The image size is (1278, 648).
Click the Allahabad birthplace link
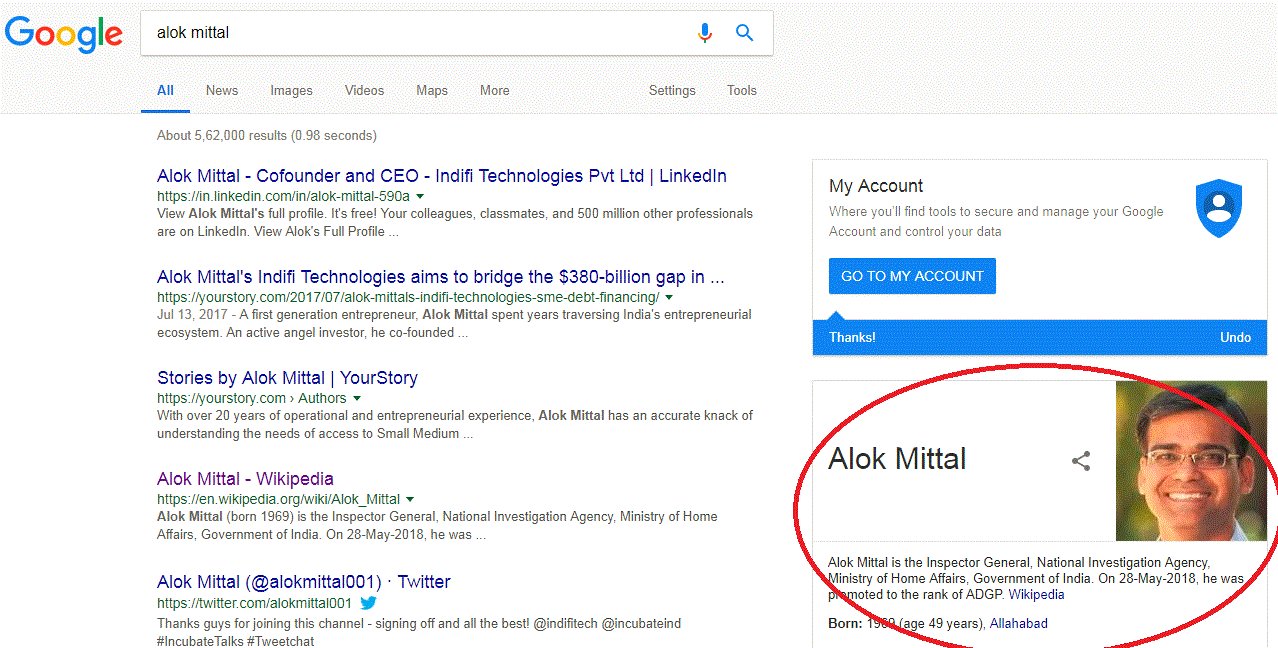click(x=1019, y=623)
